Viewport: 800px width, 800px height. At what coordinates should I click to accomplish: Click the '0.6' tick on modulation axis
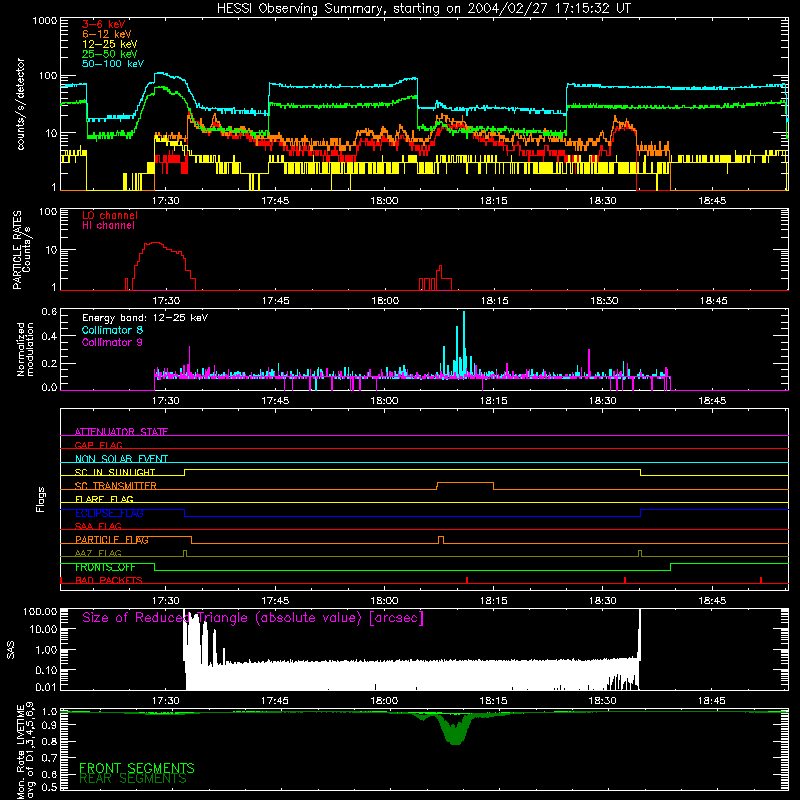click(49, 312)
